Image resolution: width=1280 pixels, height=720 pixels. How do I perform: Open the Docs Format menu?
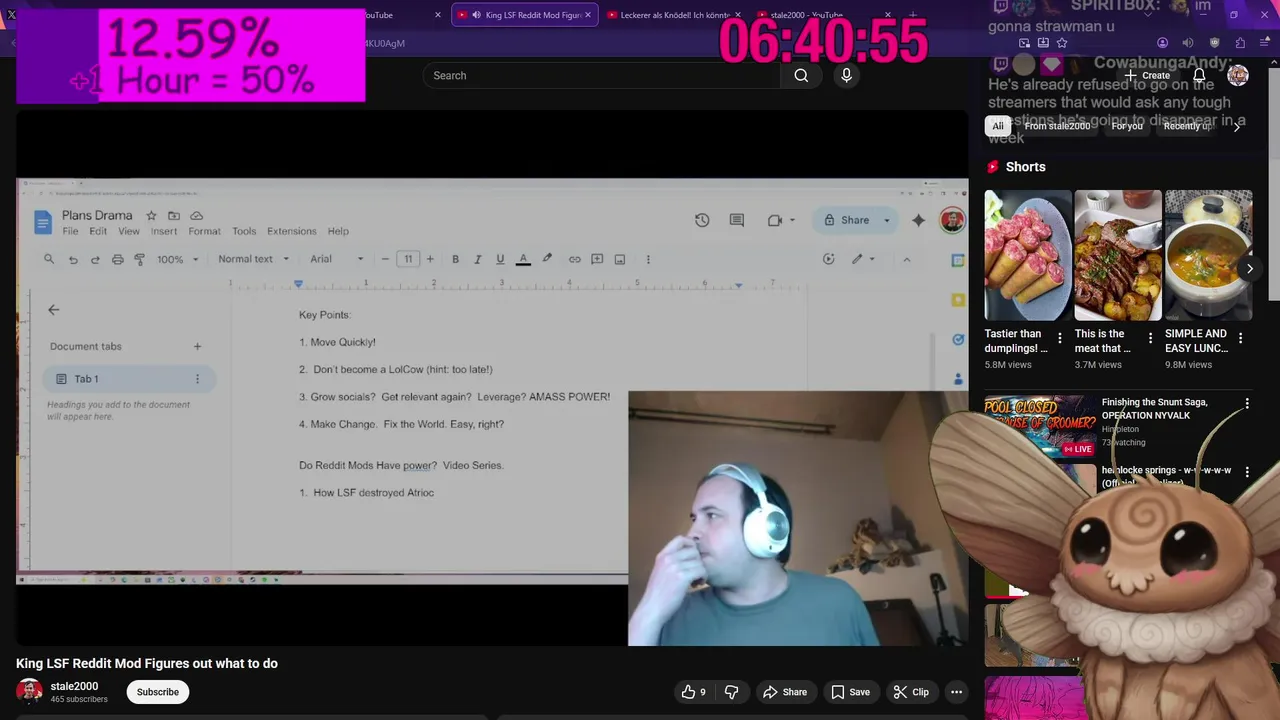[204, 231]
